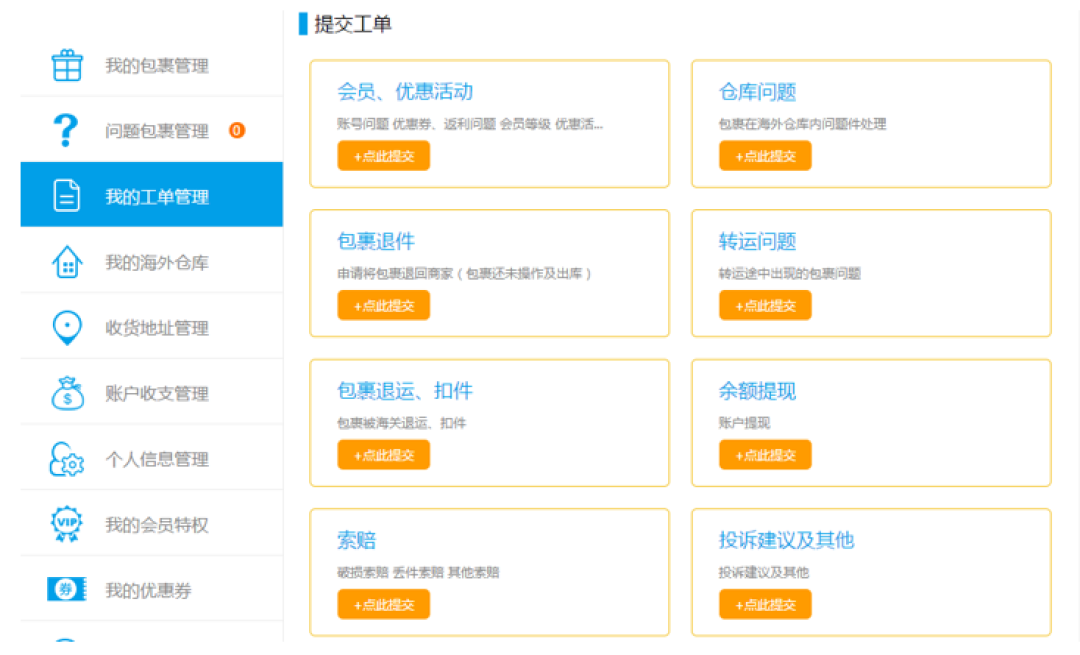Click the 包裹退运、扣件 card title
This screenshot has width=1080, height=655.
(405, 391)
